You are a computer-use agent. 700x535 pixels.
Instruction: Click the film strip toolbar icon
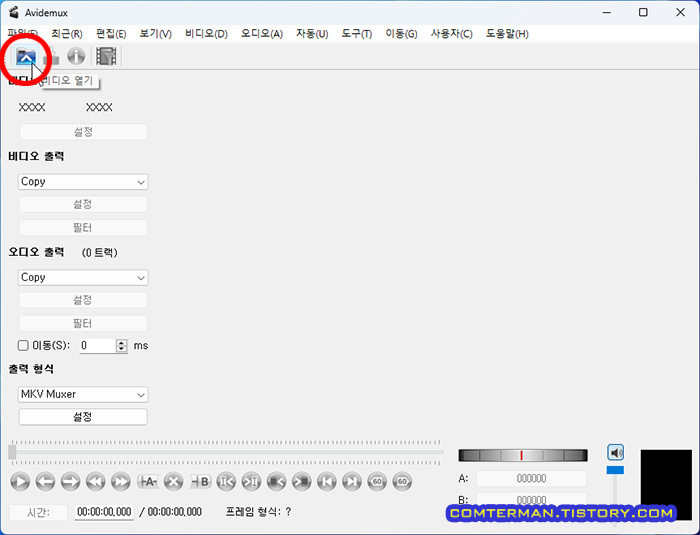coord(106,56)
